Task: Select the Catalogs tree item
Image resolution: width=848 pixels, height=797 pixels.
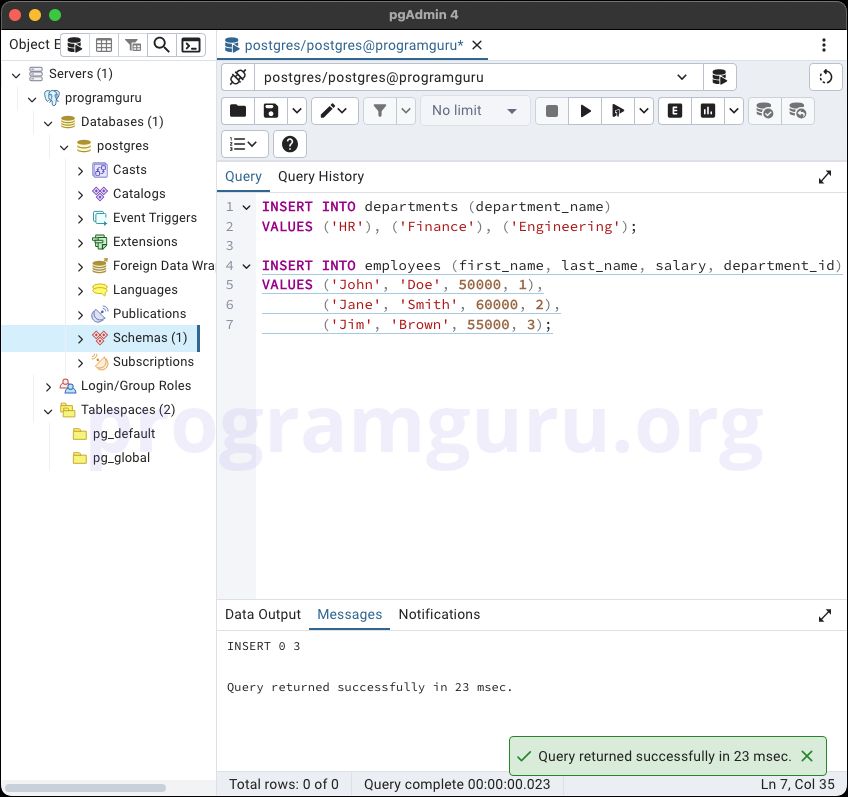Action: tap(139, 194)
